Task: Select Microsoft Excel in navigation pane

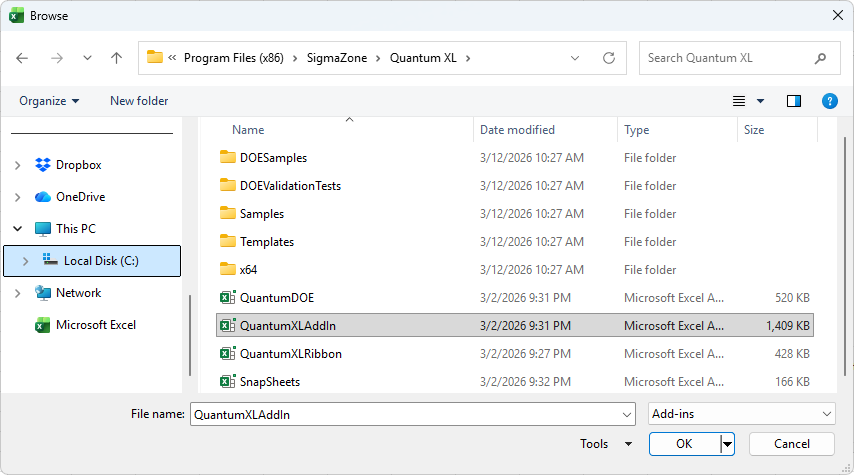Action: [x=96, y=325]
